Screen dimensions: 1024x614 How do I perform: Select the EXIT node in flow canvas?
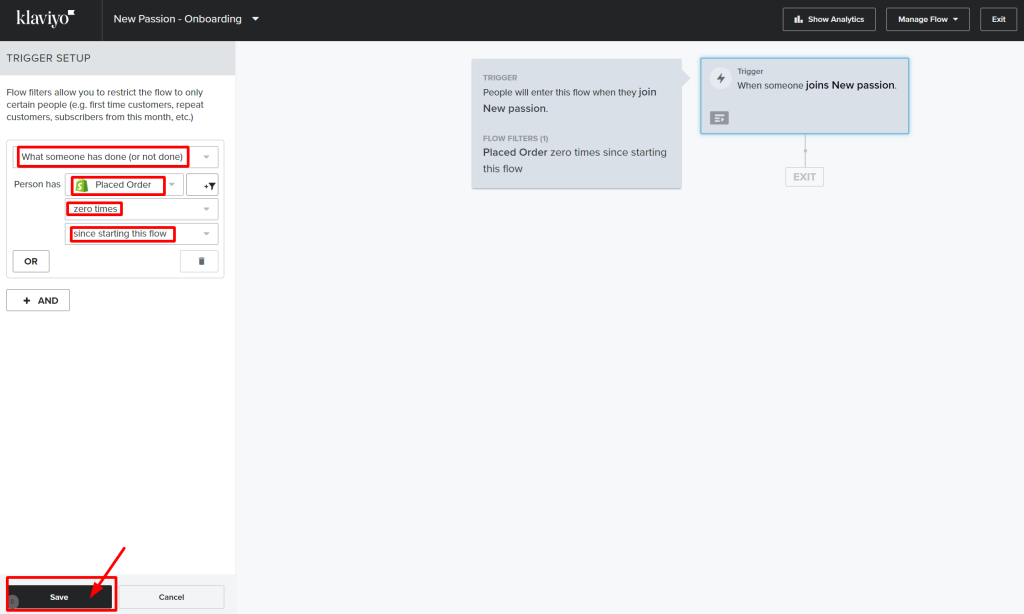[x=804, y=177]
